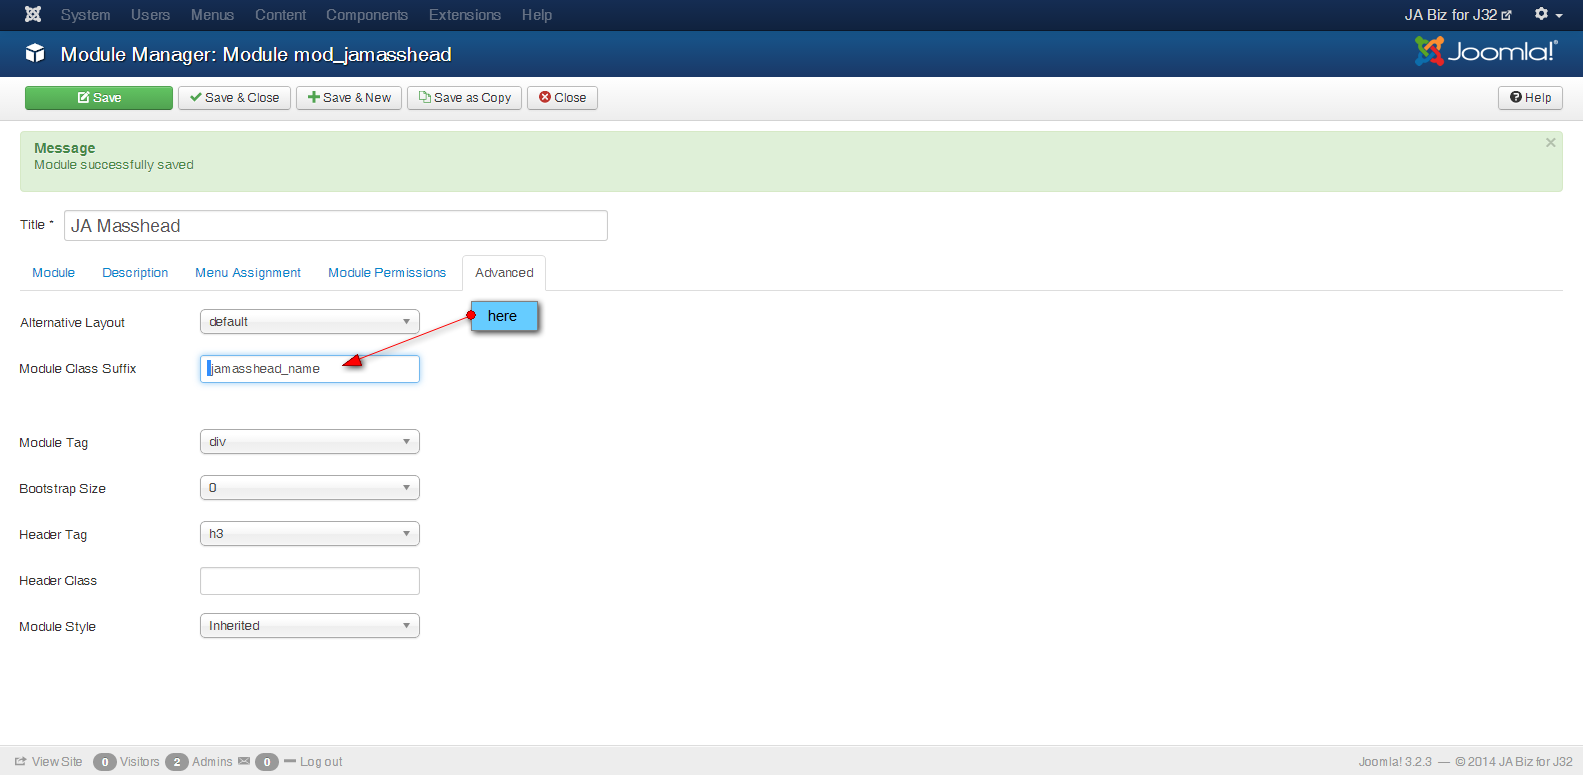Image resolution: width=1583 pixels, height=775 pixels.
Task: Click the Module Class Suffix field
Action: pos(310,369)
